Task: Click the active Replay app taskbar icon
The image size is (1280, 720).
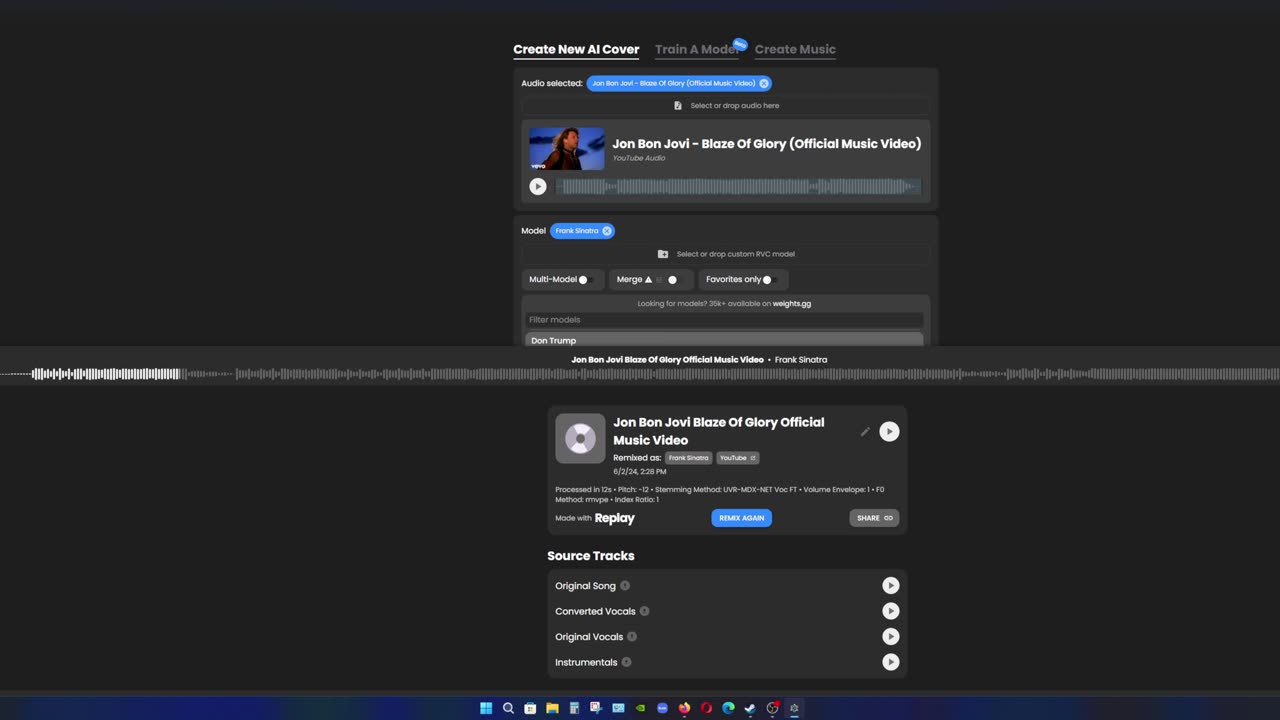Action: click(794, 708)
